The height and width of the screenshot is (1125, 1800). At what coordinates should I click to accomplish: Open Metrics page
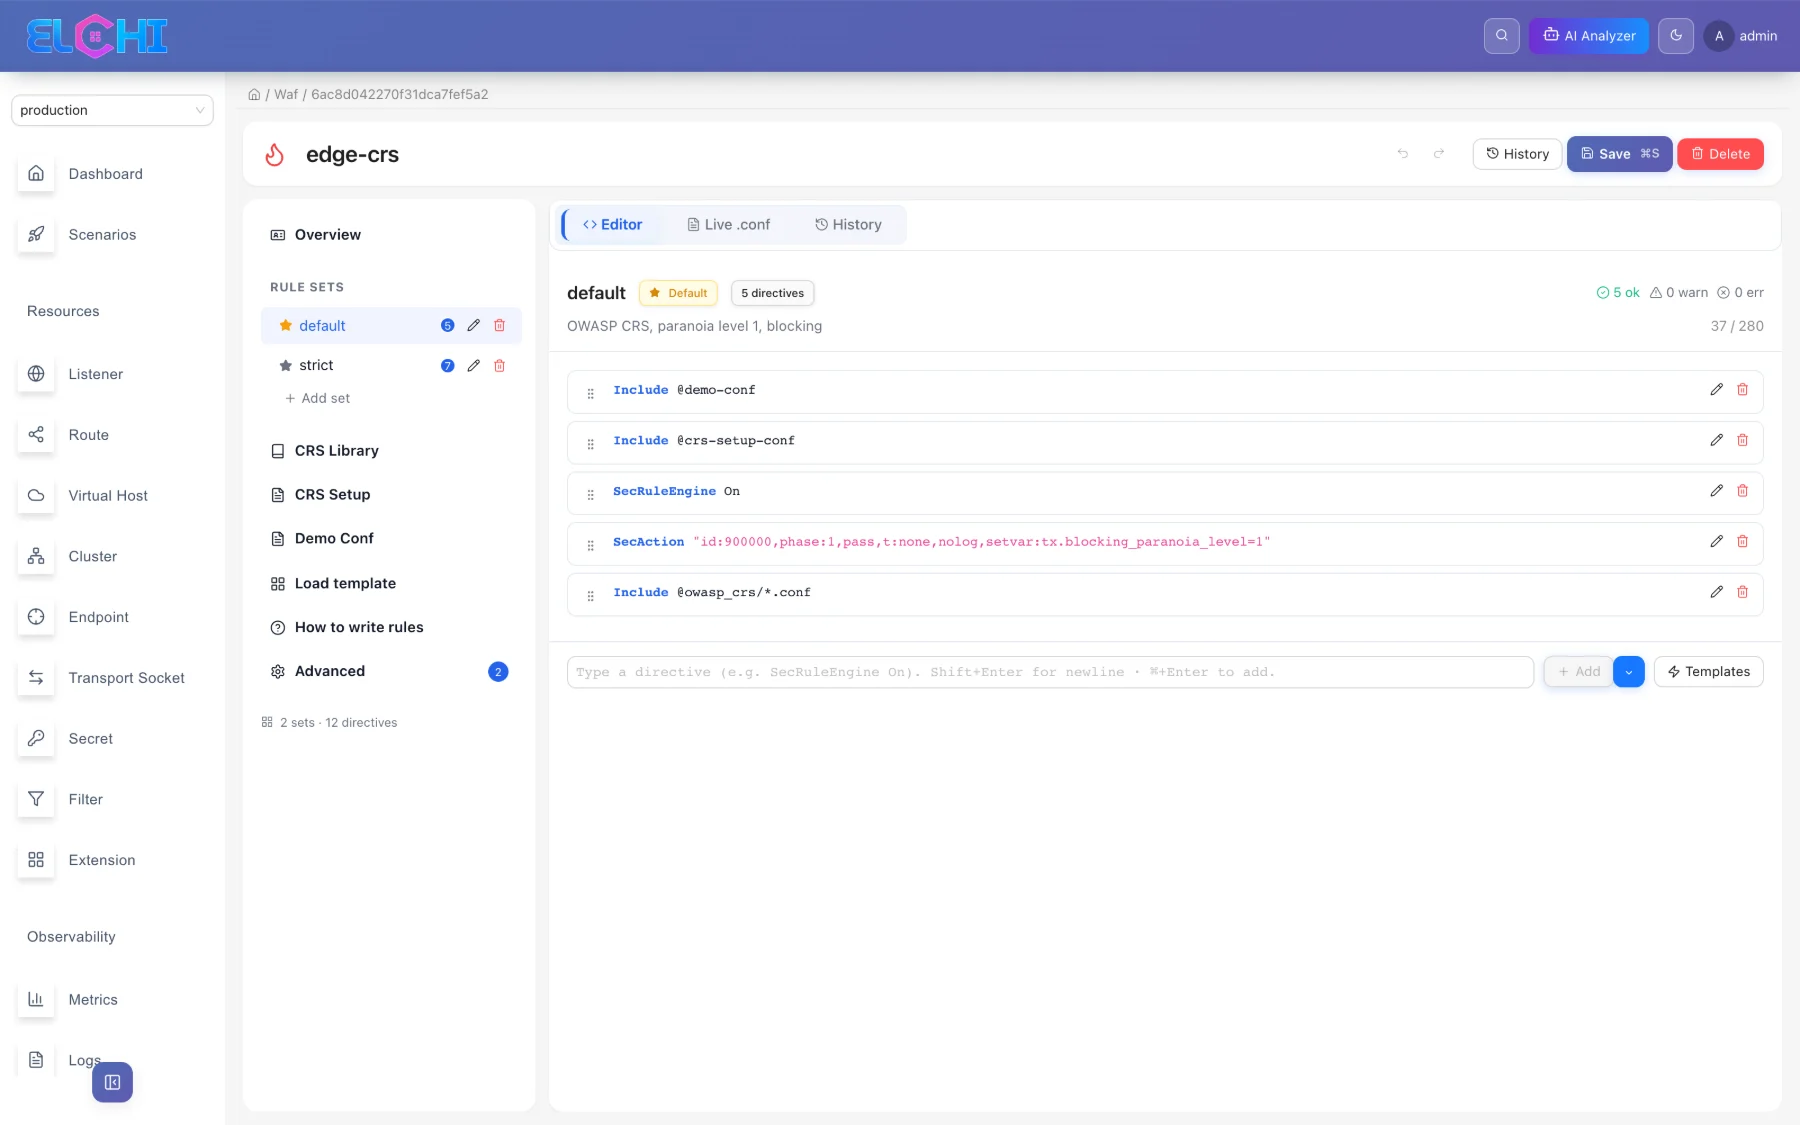click(x=92, y=1000)
